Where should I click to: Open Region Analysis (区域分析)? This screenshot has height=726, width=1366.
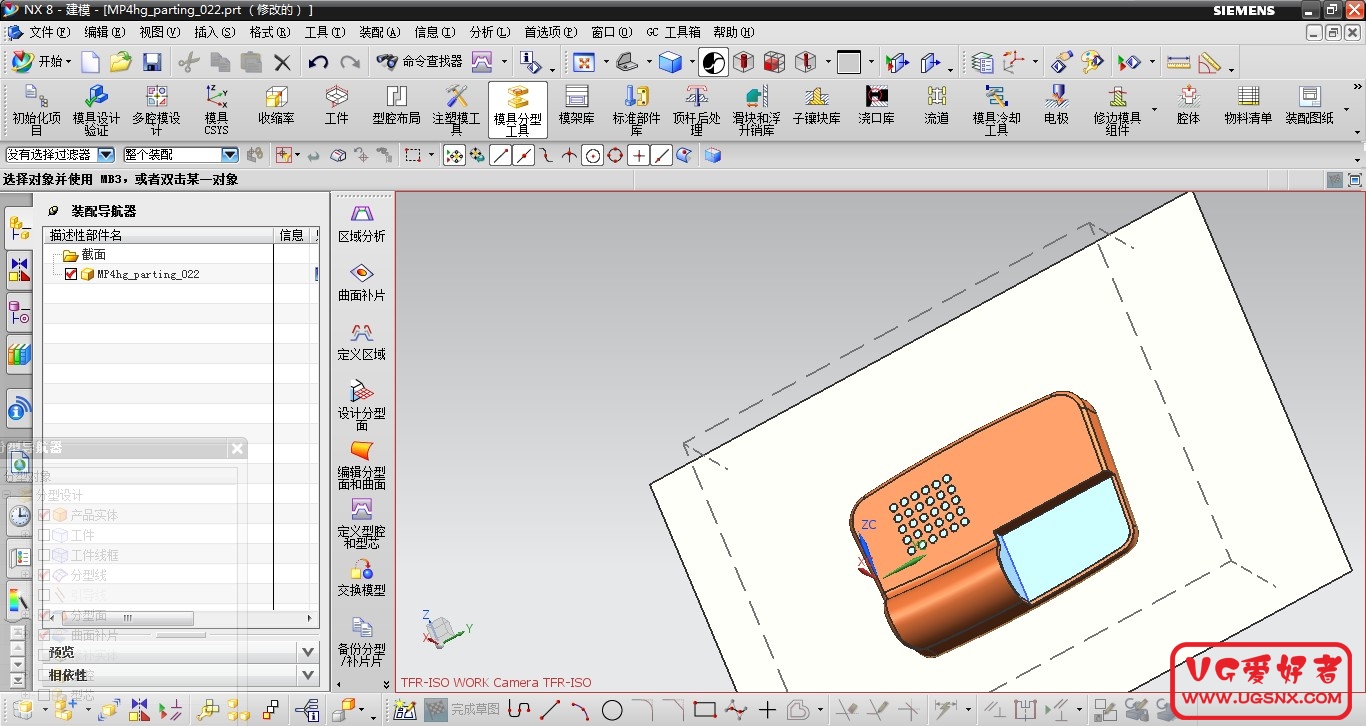[x=362, y=223]
